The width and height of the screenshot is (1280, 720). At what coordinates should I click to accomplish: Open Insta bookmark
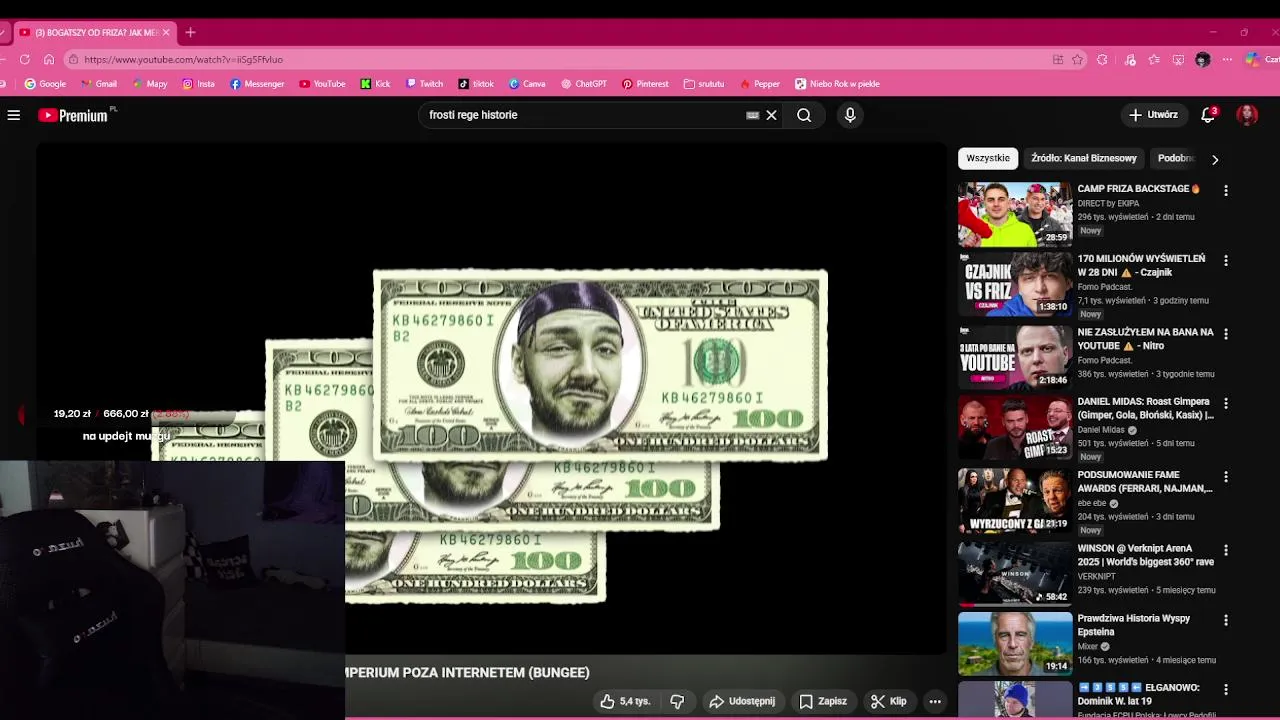198,84
